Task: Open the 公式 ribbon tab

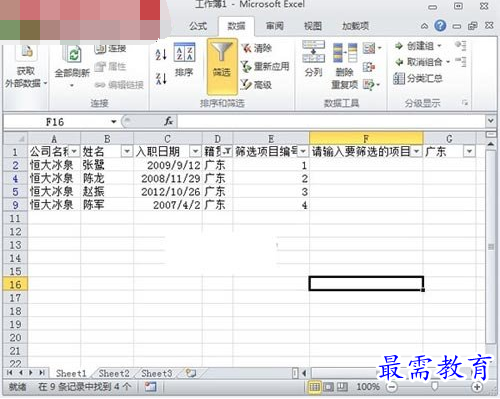Action: 198,26
